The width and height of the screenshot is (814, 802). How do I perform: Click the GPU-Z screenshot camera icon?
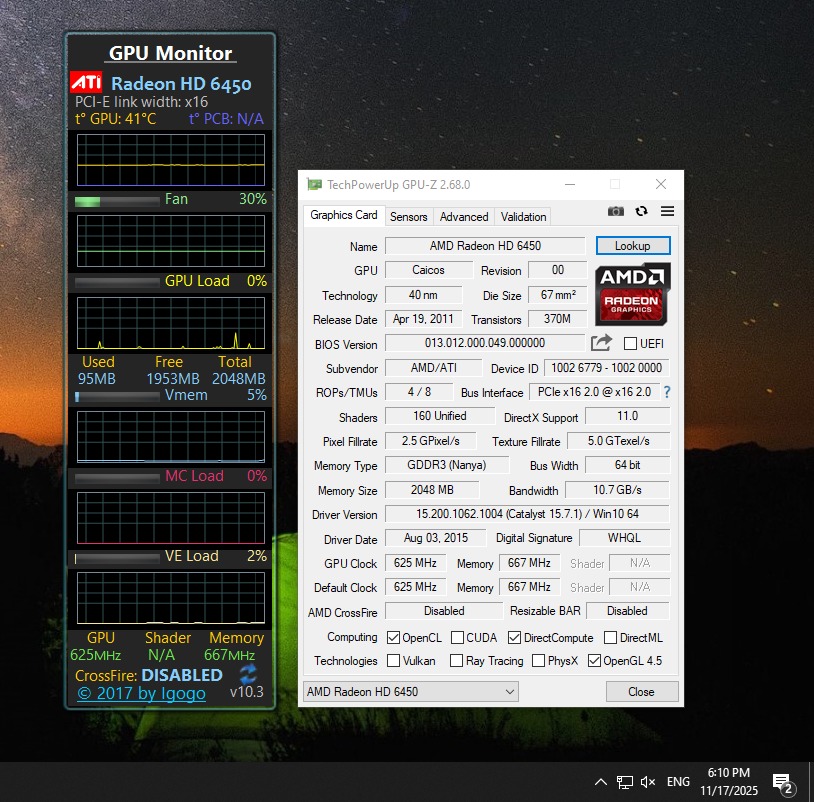point(616,211)
